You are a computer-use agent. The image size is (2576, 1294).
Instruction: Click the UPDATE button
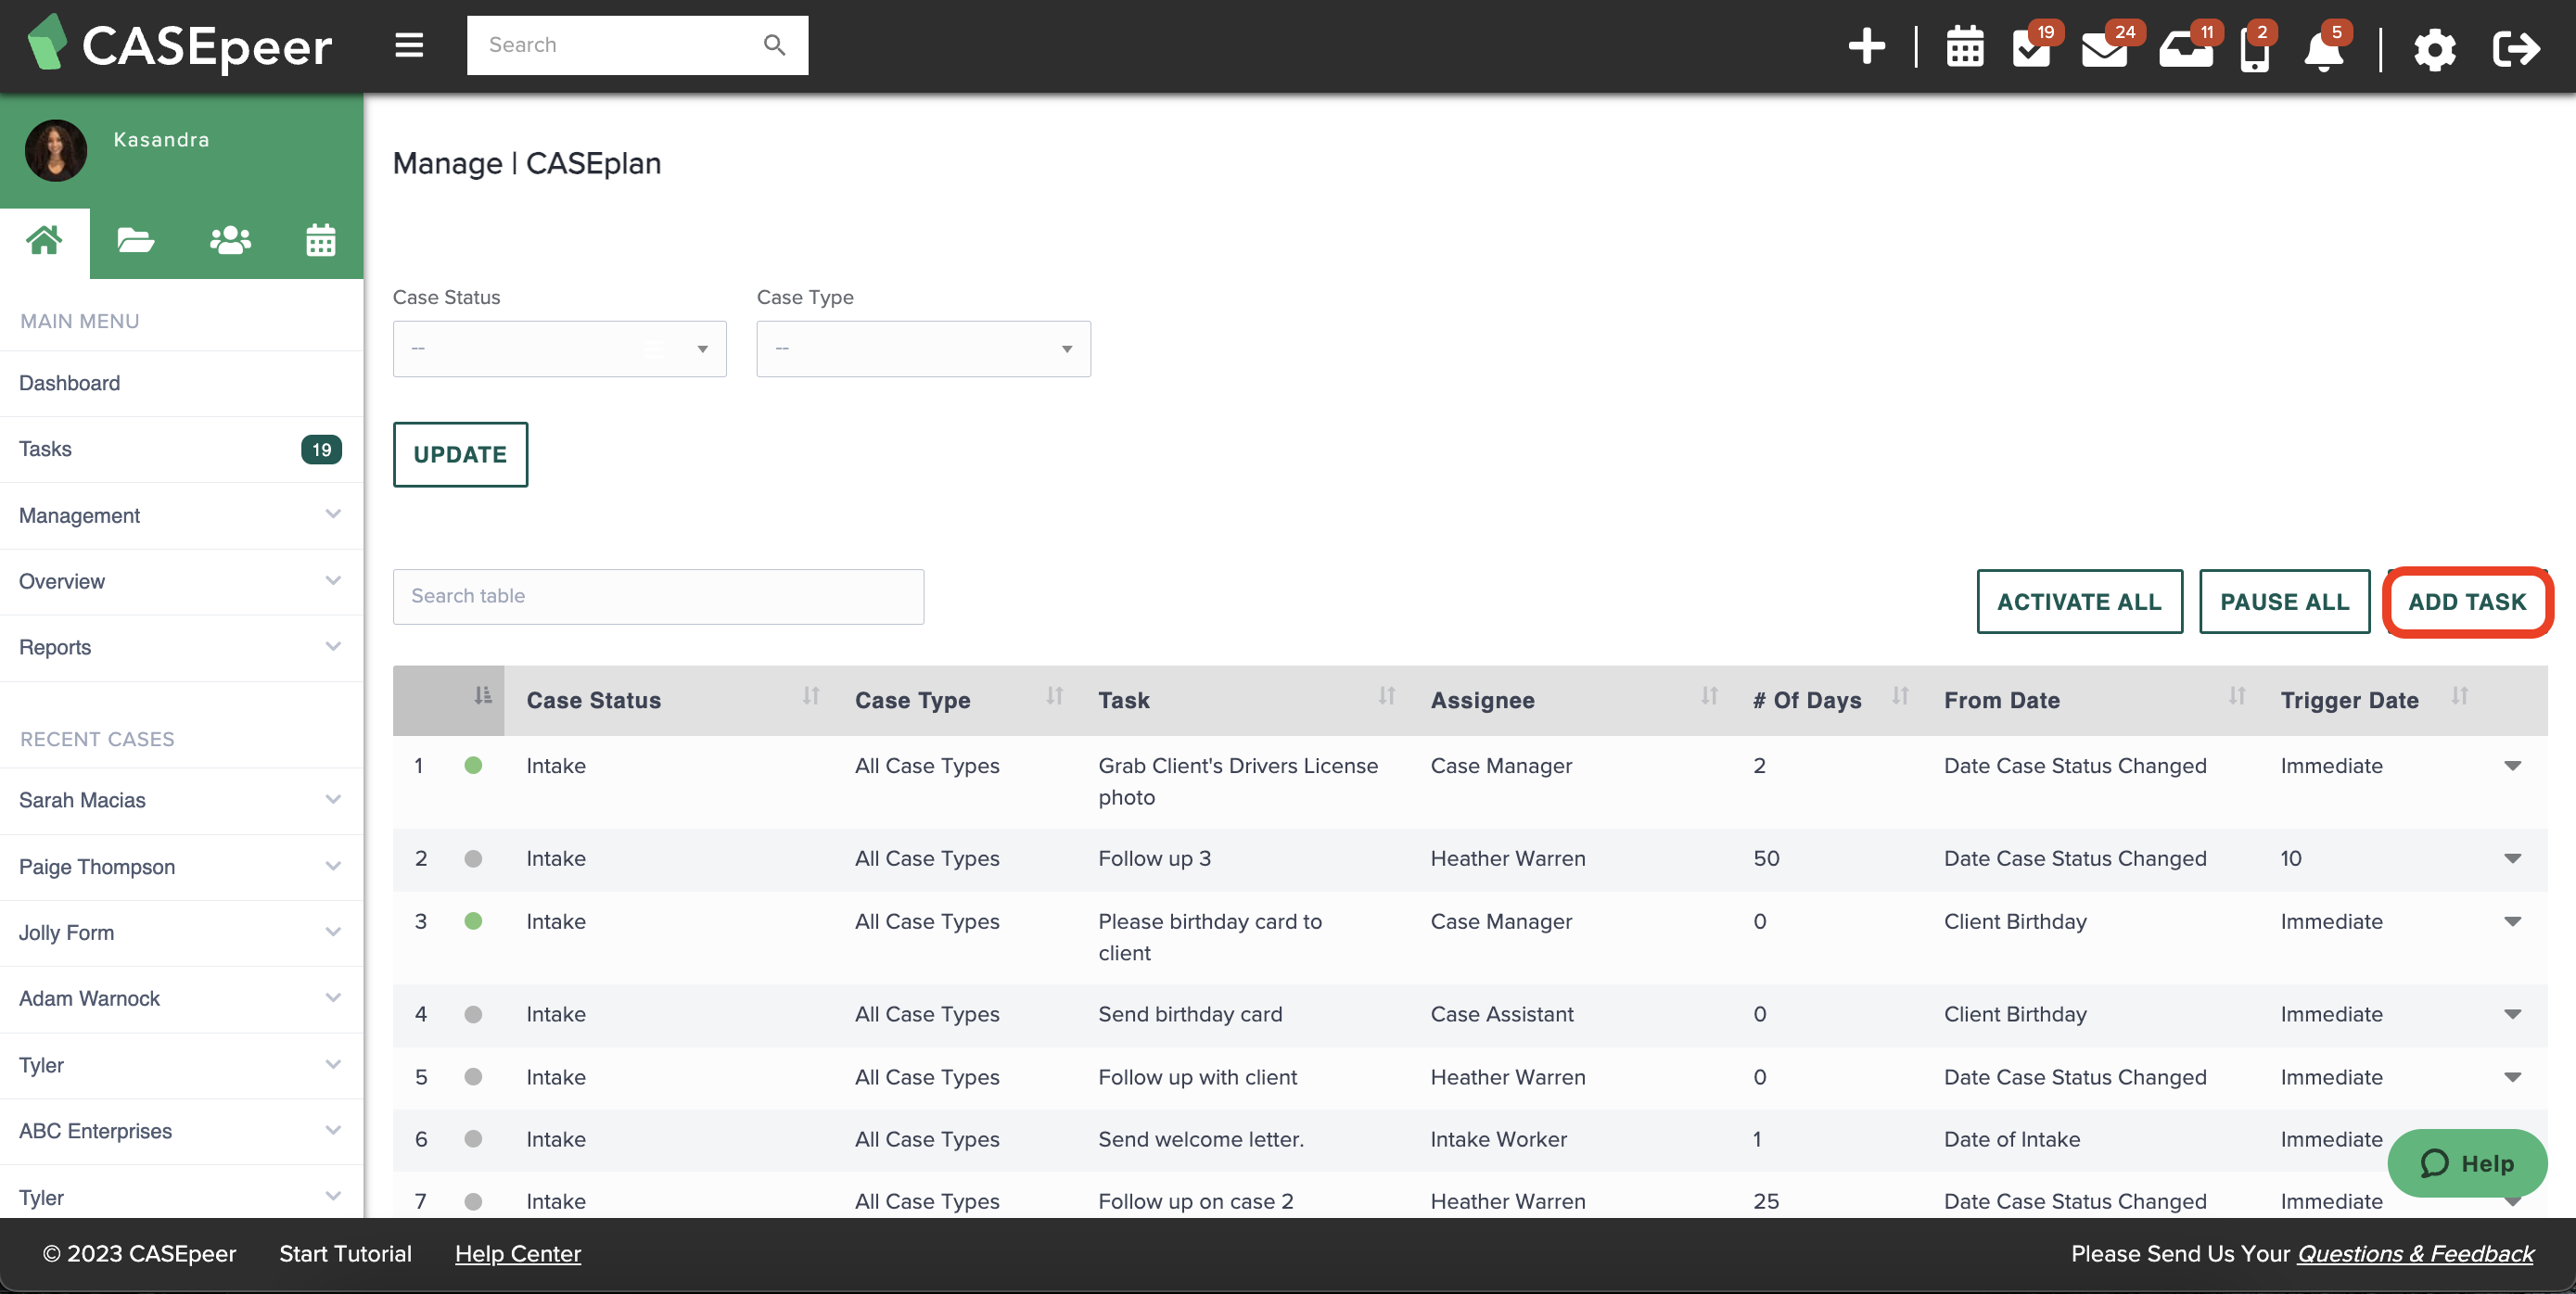[460, 454]
